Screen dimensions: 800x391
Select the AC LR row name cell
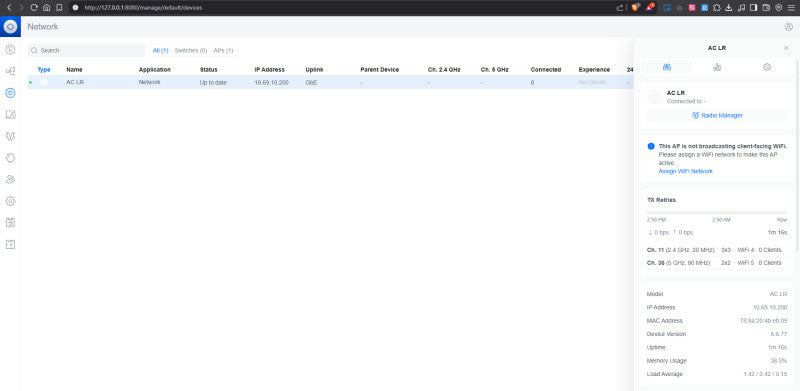point(75,82)
